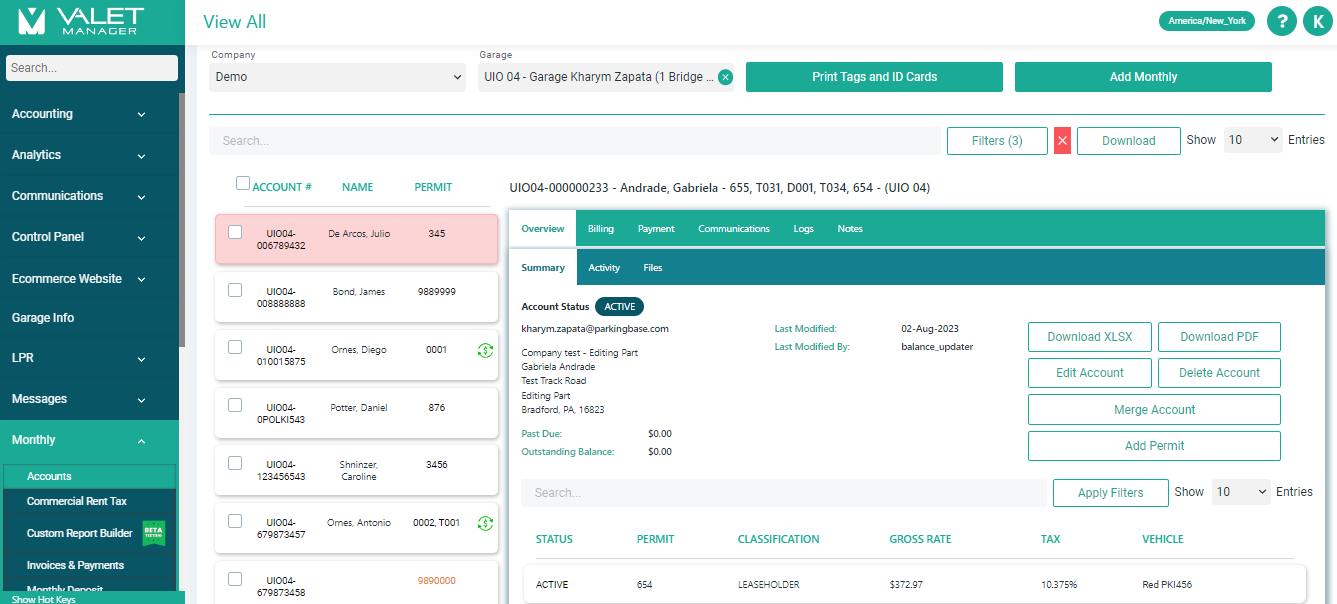Open the user avatar icon labeled K
This screenshot has width=1337, height=604.
[x=1317, y=21]
